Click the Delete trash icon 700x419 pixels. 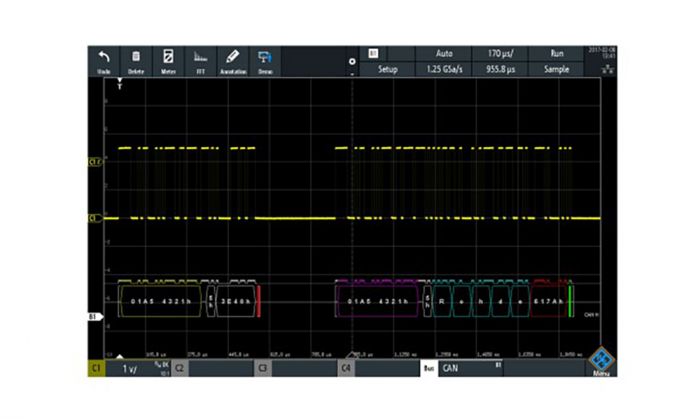(135, 61)
